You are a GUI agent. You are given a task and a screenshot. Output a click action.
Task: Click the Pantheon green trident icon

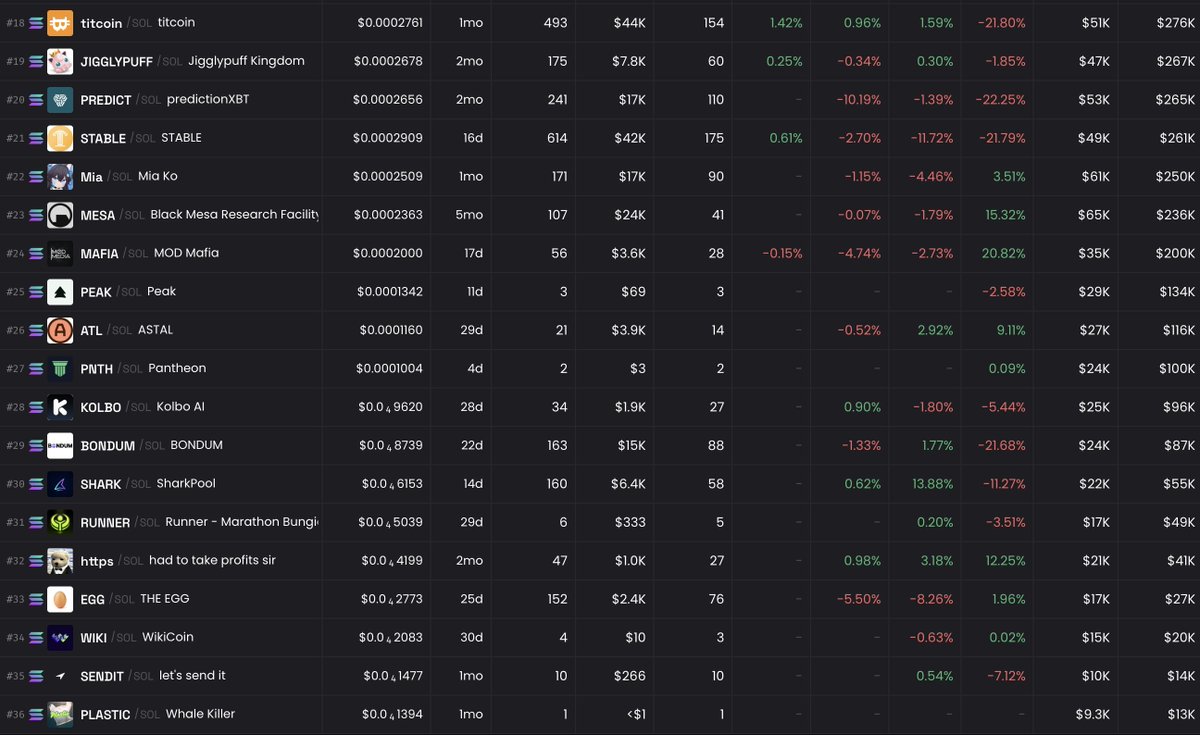click(60, 368)
